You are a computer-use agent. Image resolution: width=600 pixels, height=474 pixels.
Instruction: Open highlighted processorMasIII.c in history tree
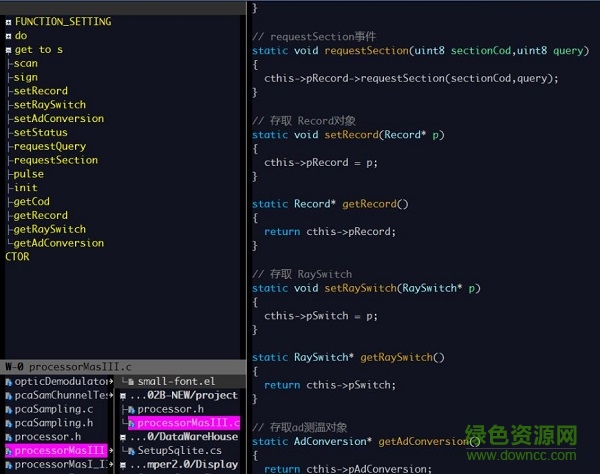click(x=188, y=423)
